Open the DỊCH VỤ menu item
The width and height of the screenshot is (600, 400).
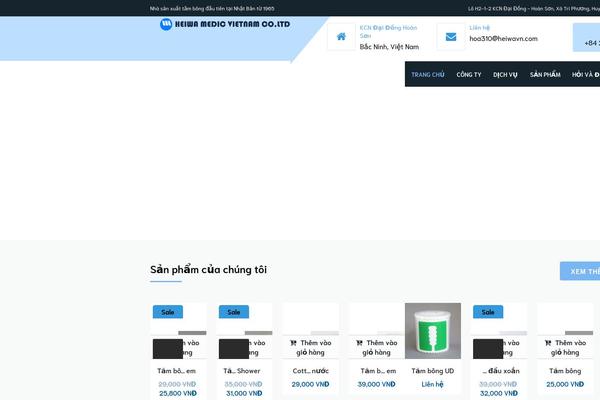coord(505,75)
